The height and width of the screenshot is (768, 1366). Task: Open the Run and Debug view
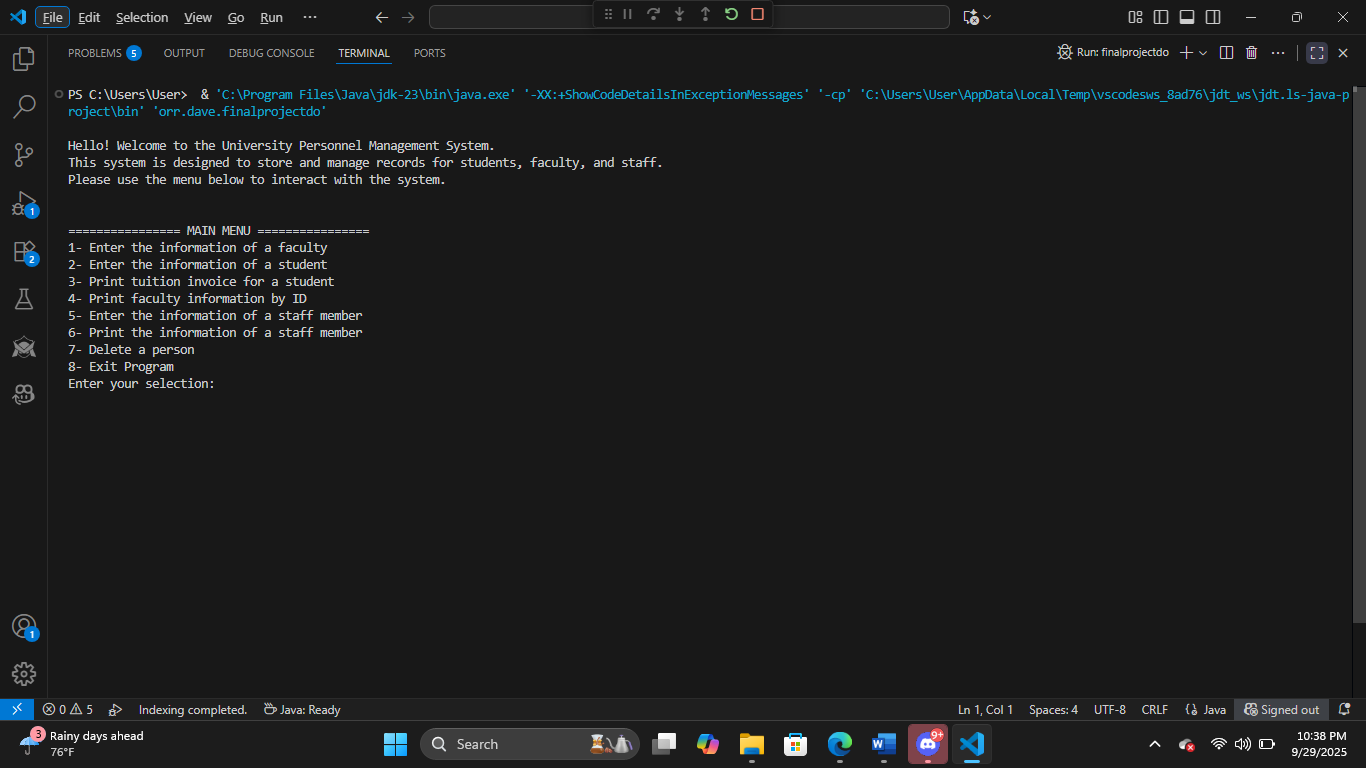click(x=24, y=203)
